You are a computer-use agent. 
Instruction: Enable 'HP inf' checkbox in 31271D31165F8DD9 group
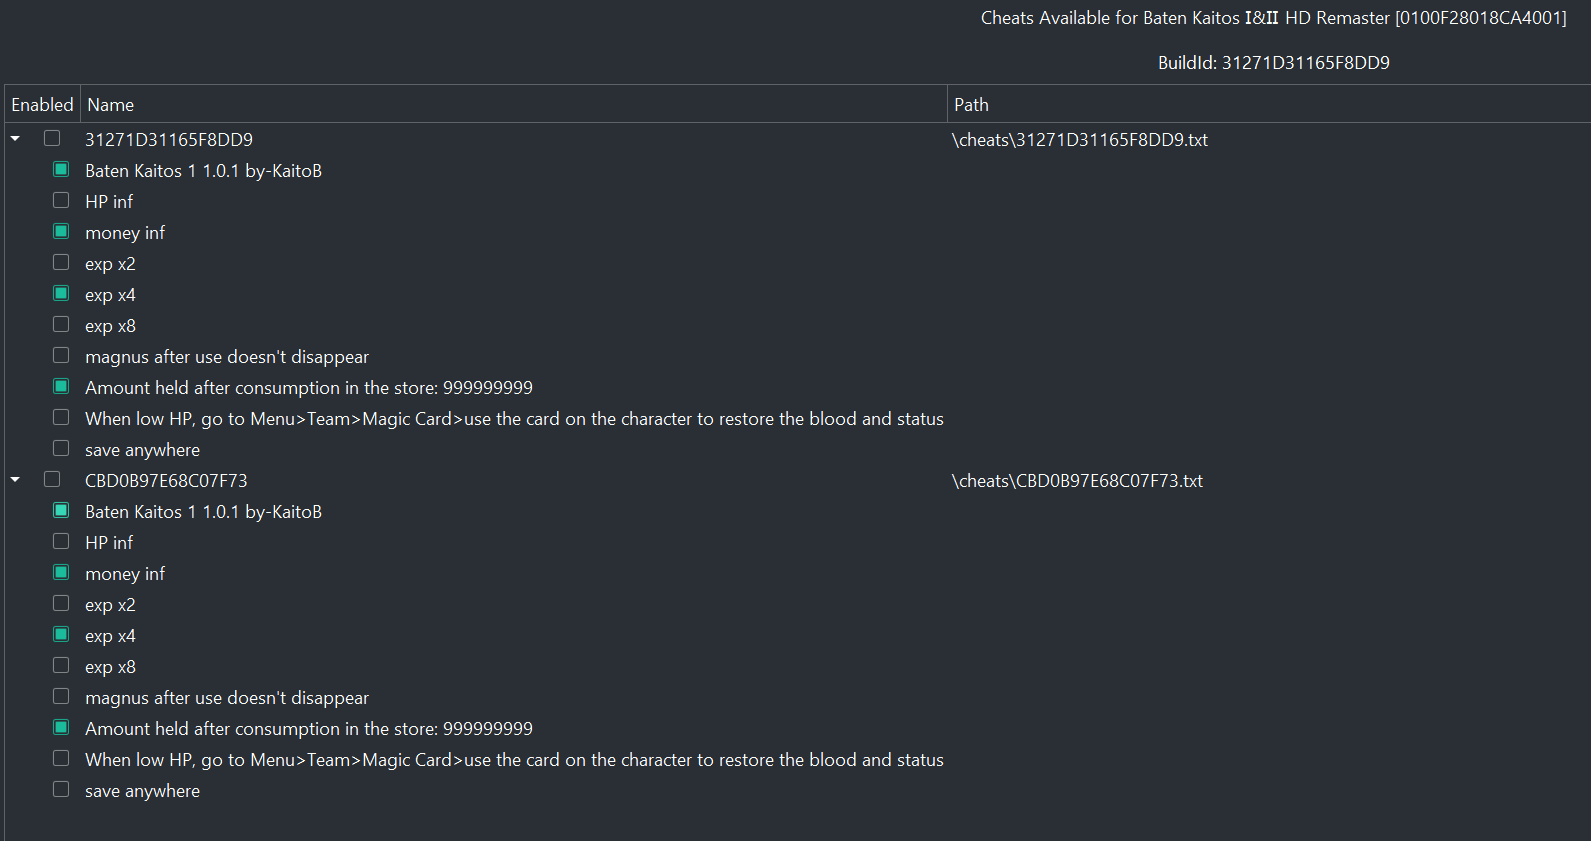click(61, 201)
